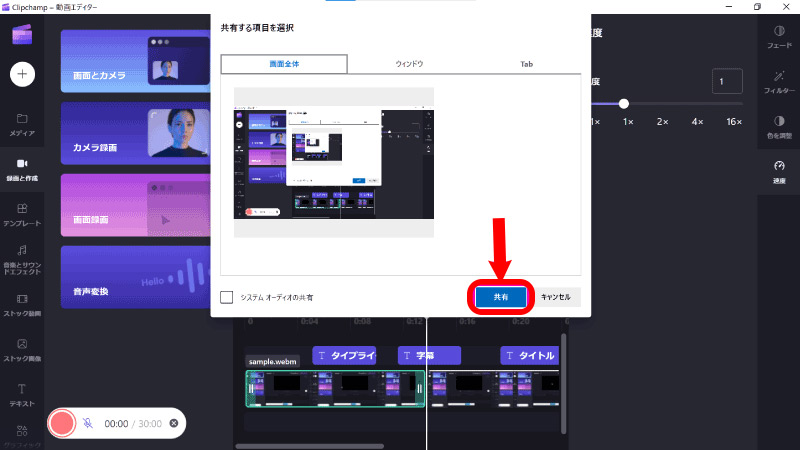The height and width of the screenshot is (450, 800).
Task: Select the タイトル text clip on timeline
Action: point(530,355)
